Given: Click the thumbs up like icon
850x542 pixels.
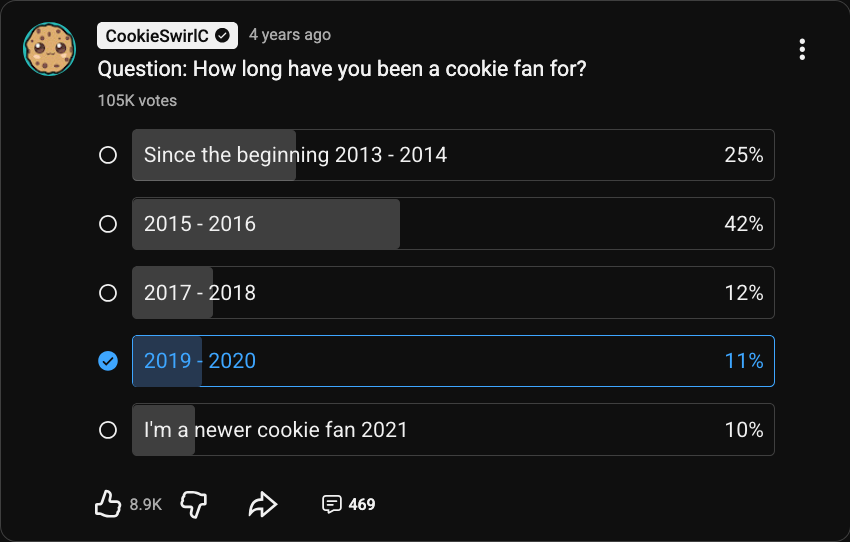Looking at the screenshot, I should pos(108,504).
